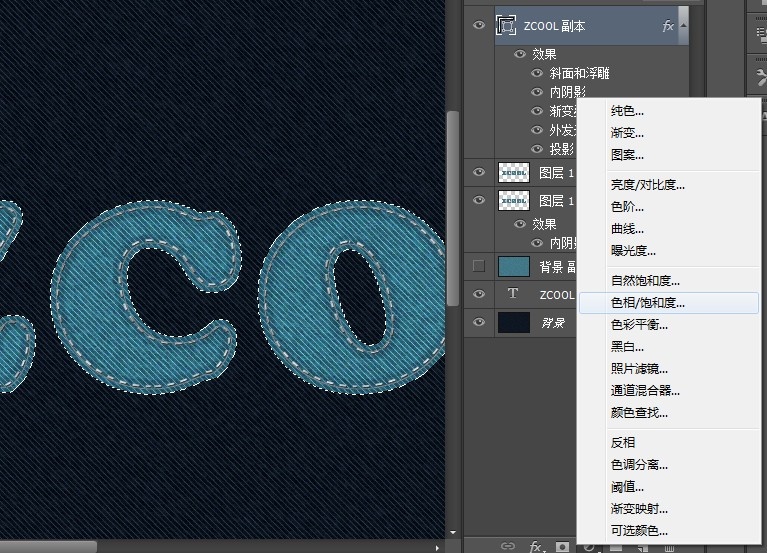The image size is (767, 553).
Task: Open the add layer style fx button
Action: 535,546
